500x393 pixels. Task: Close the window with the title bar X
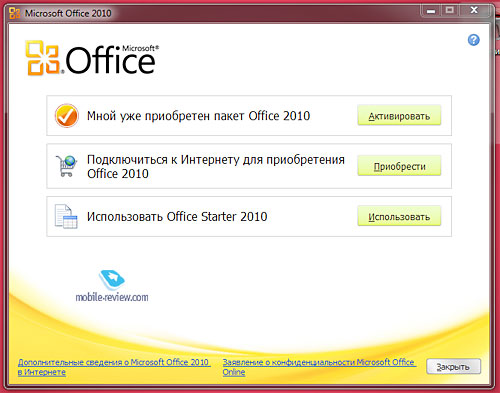coord(474,11)
